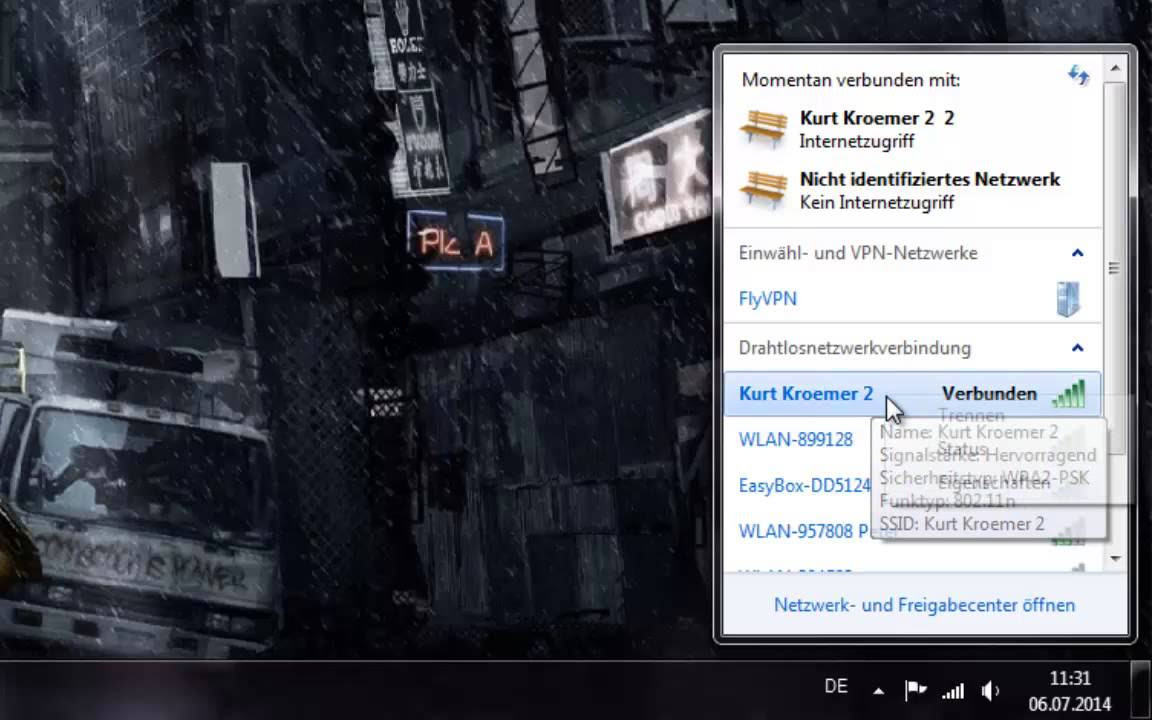This screenshot has width=1152, height=720.
Task: Click Nicht identifiziertes Netzwerk entry
Action: click(929, 179)
